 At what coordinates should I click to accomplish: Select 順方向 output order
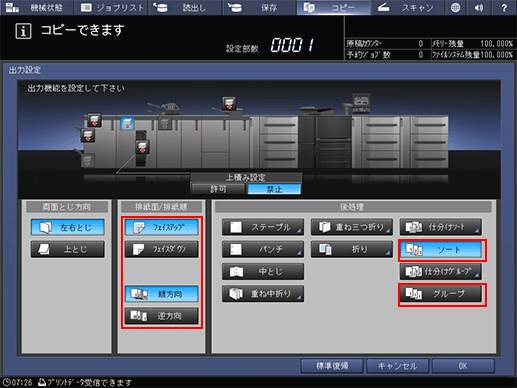click(x=162, y=294)
